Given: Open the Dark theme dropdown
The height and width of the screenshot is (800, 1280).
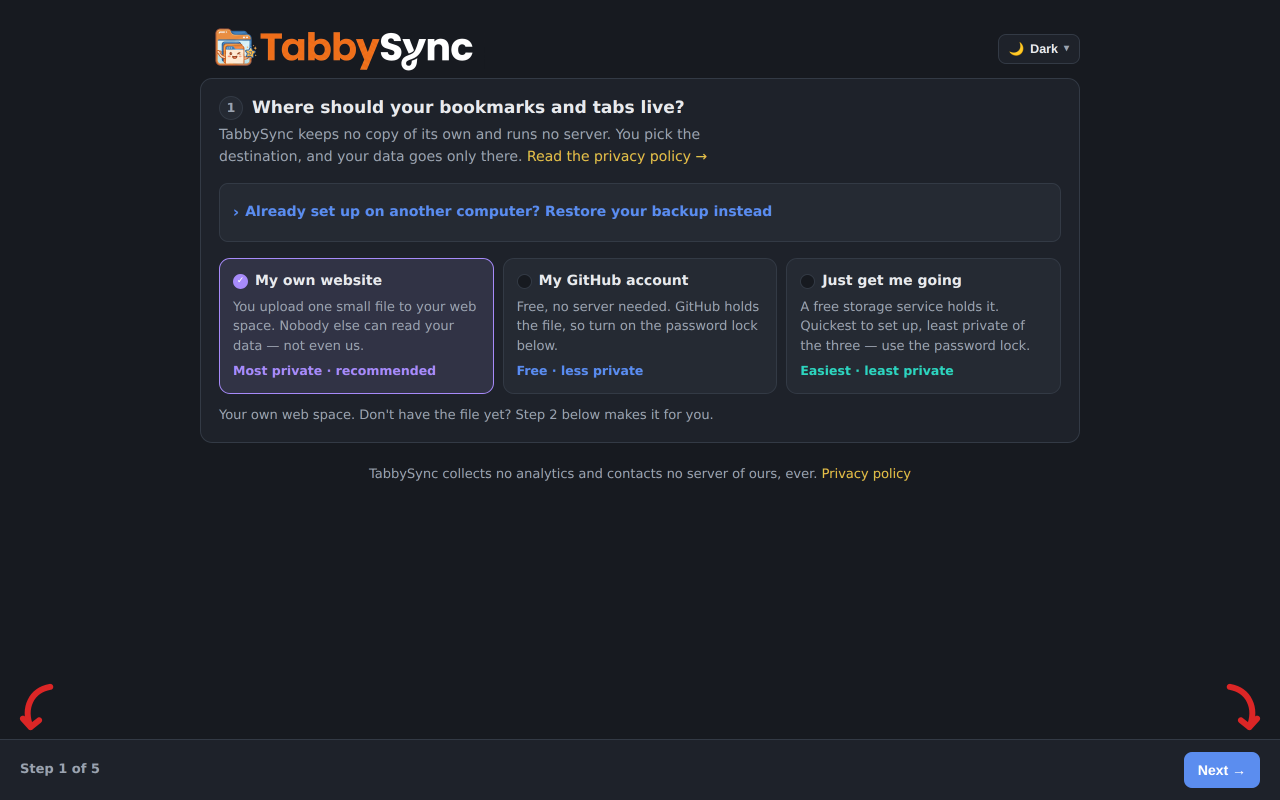Looking at the screenshot, I should click(x=1038, y=49).
